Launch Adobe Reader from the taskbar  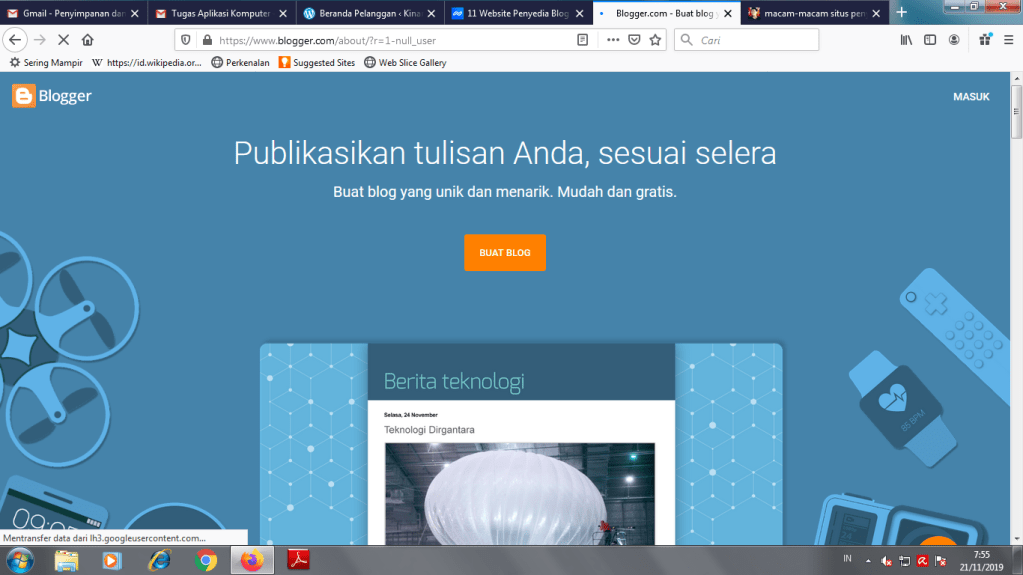[301, 560]
